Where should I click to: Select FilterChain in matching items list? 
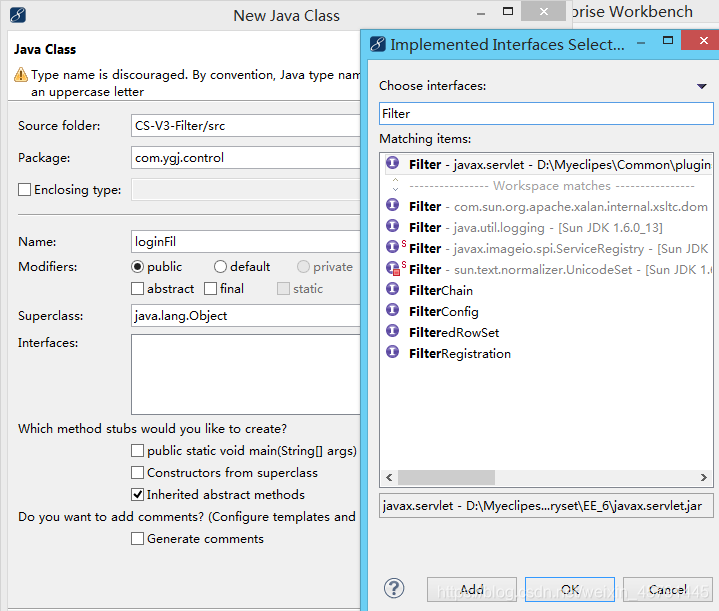pyautogui.click(x=441, y=290)
